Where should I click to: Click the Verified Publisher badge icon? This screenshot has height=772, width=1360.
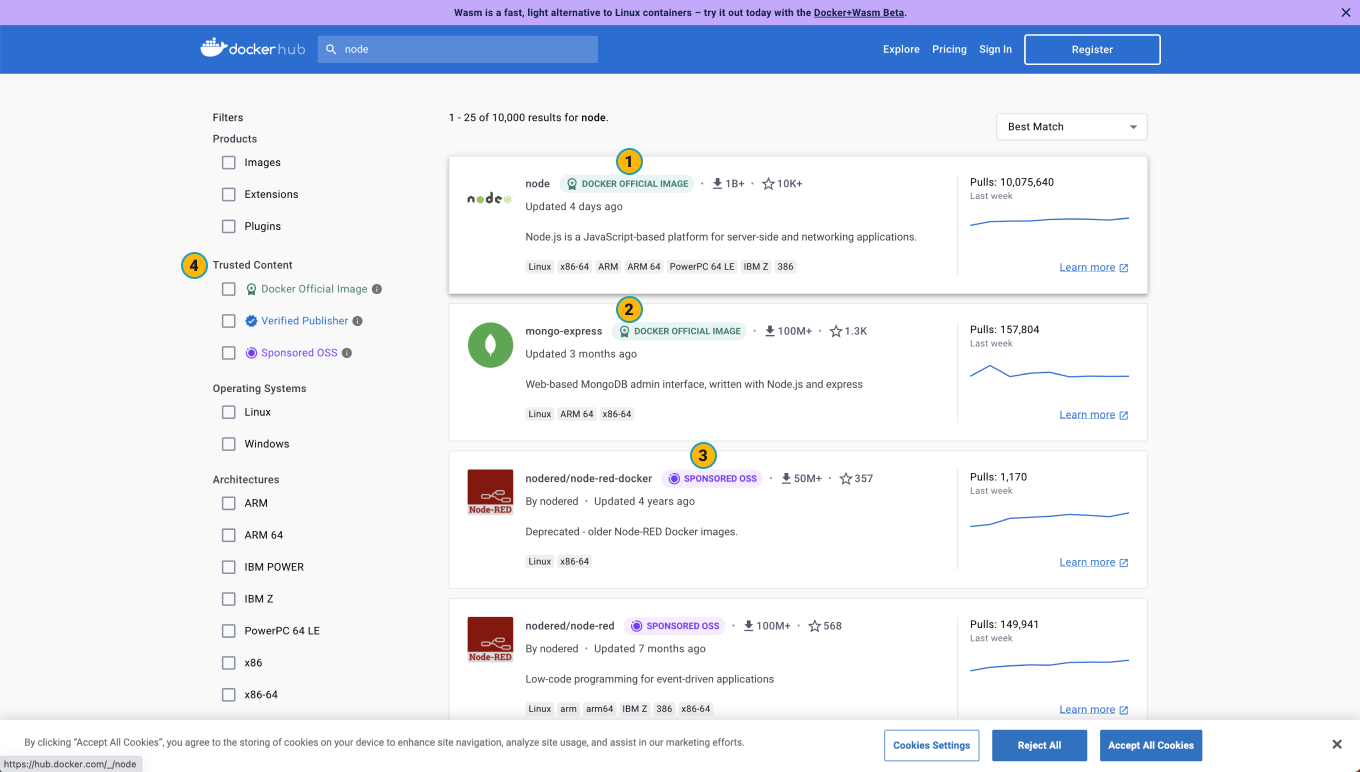252,321
